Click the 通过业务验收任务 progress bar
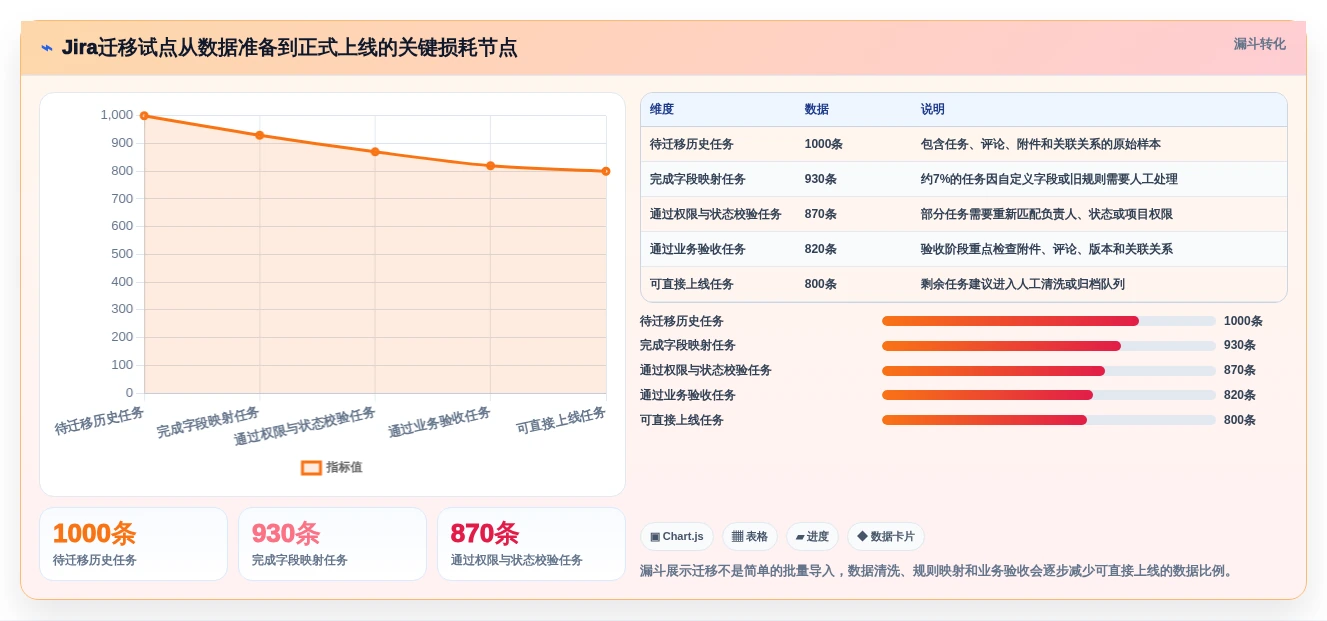Viewport: 1327px width, 621px height. (x=1049, y=395)
